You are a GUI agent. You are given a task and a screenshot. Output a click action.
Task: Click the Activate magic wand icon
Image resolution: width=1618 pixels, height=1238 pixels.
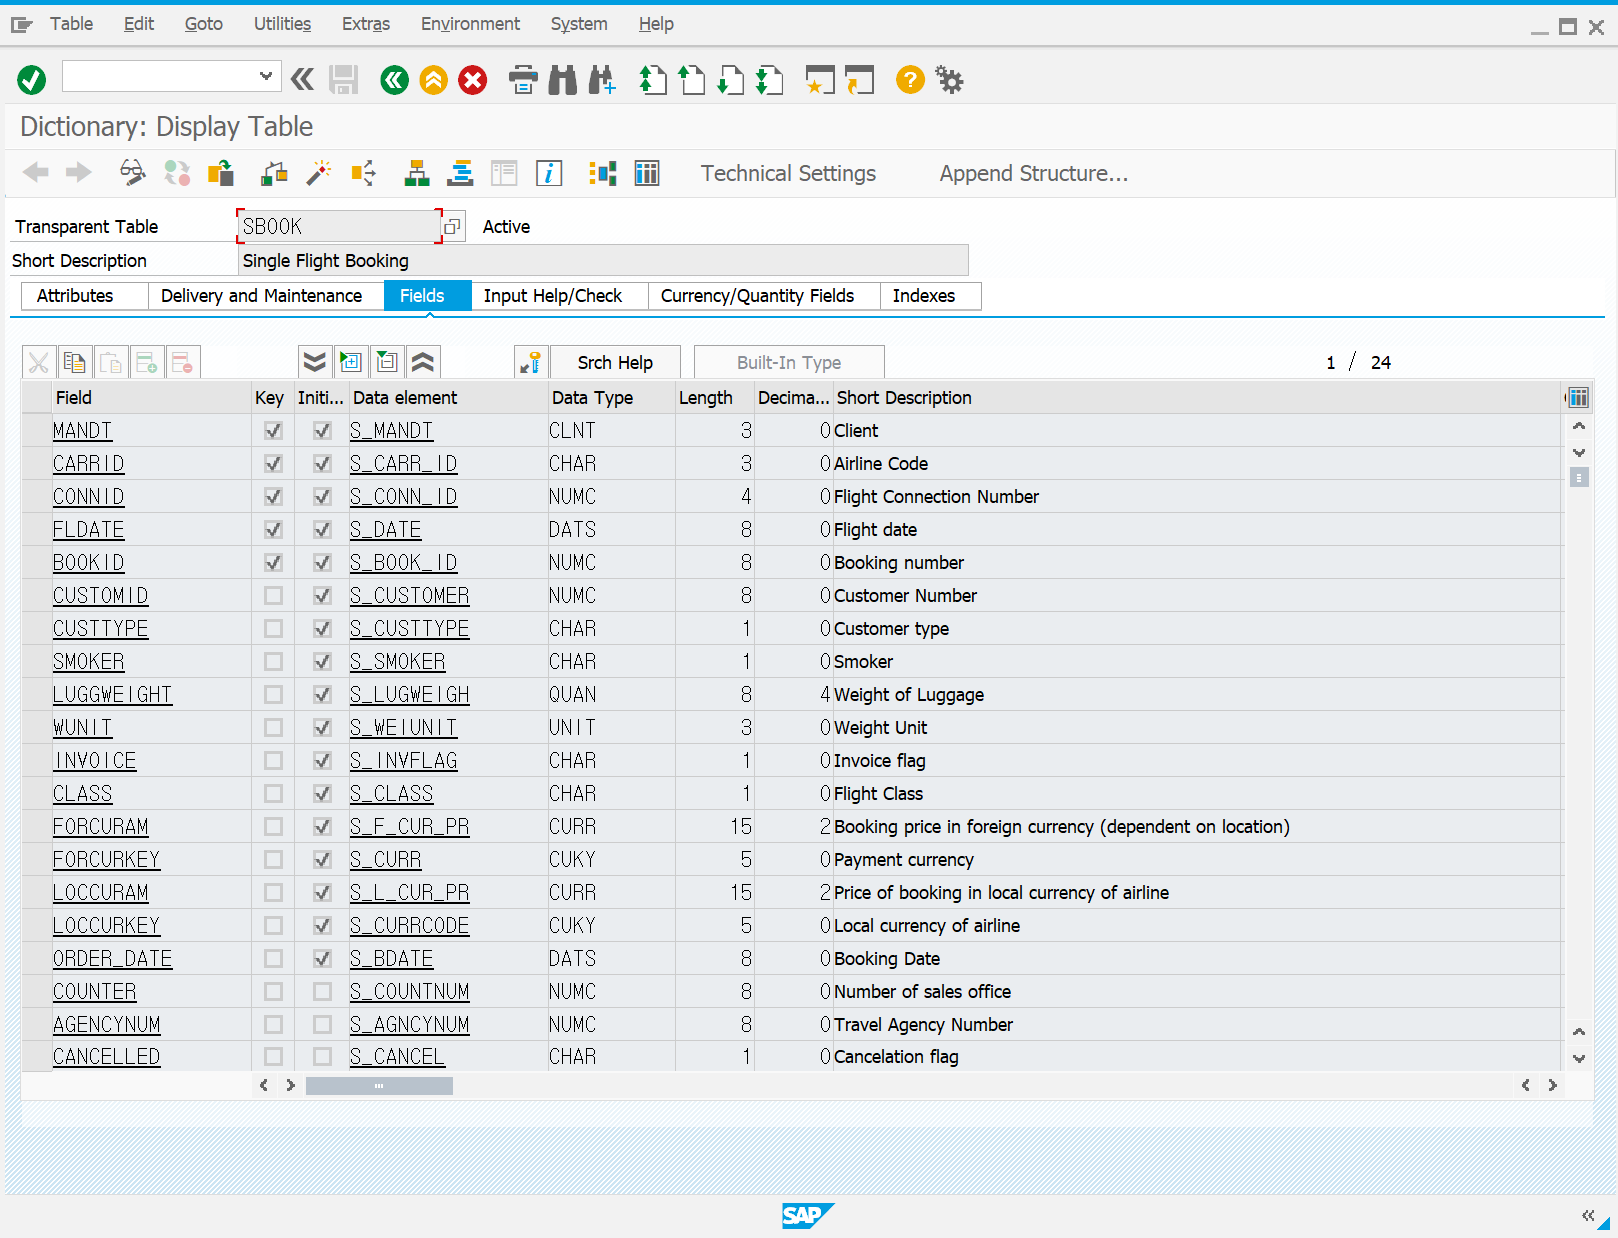pos(319,173)
